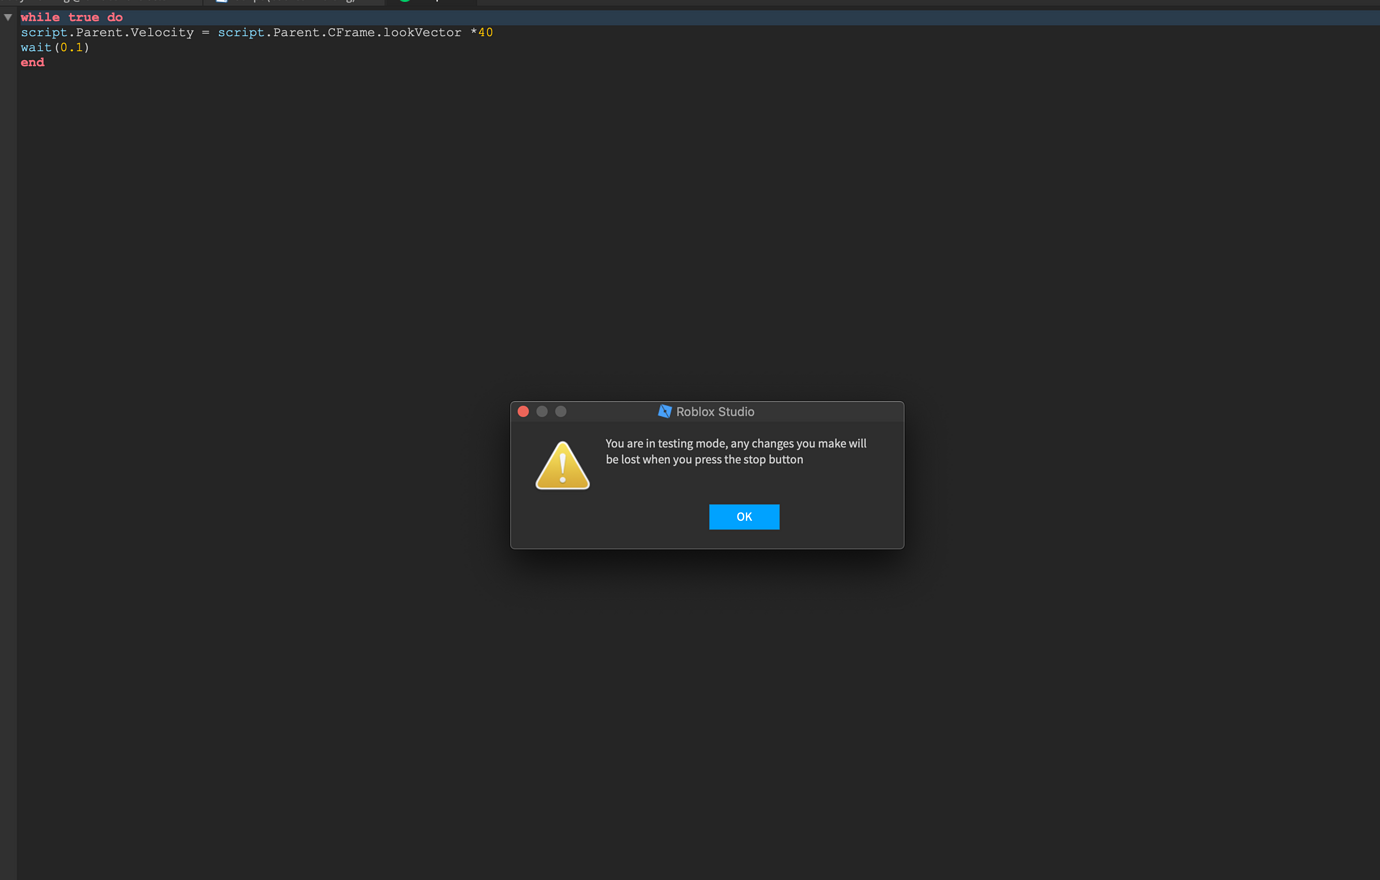Screen dimensions: 1380x880
Task: Click the Roblox Studio logo in dialog title
Action: tap(665, 412)
